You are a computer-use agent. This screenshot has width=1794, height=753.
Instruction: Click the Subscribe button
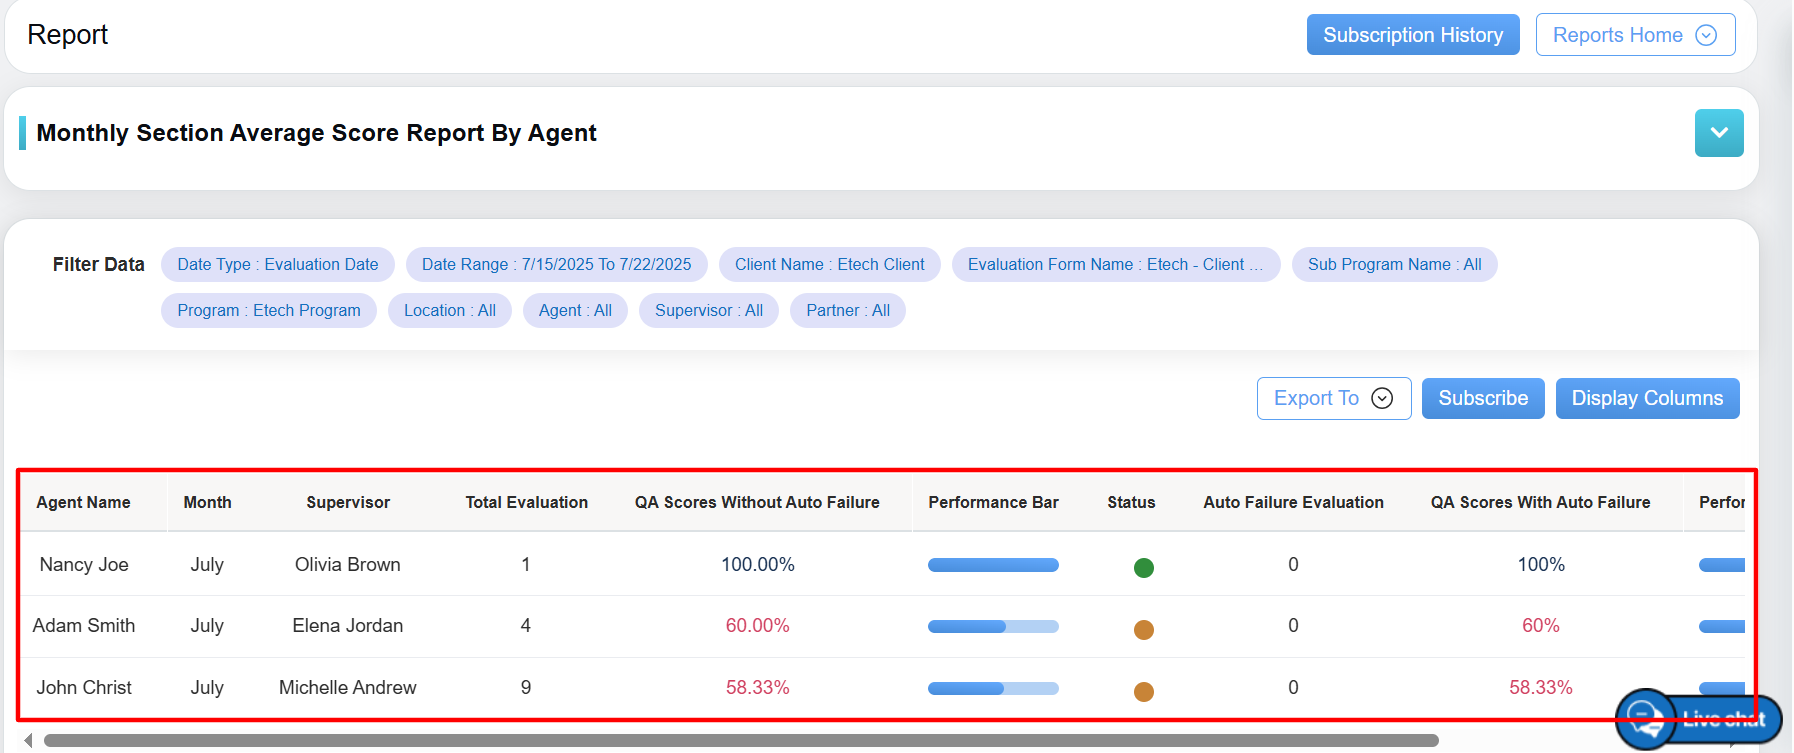[1482, 398]
